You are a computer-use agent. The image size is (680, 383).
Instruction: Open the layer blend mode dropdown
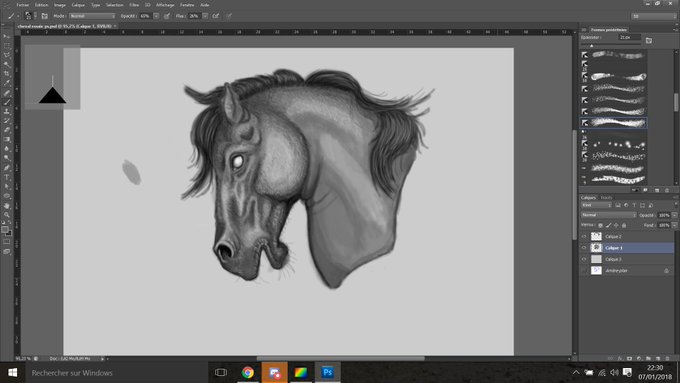[608, 215]
